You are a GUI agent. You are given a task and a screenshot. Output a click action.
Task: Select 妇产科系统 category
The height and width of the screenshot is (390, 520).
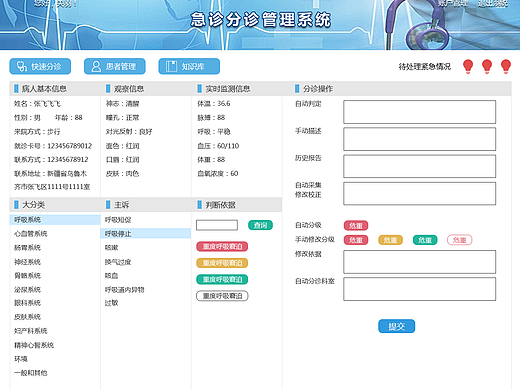[31, 331]
